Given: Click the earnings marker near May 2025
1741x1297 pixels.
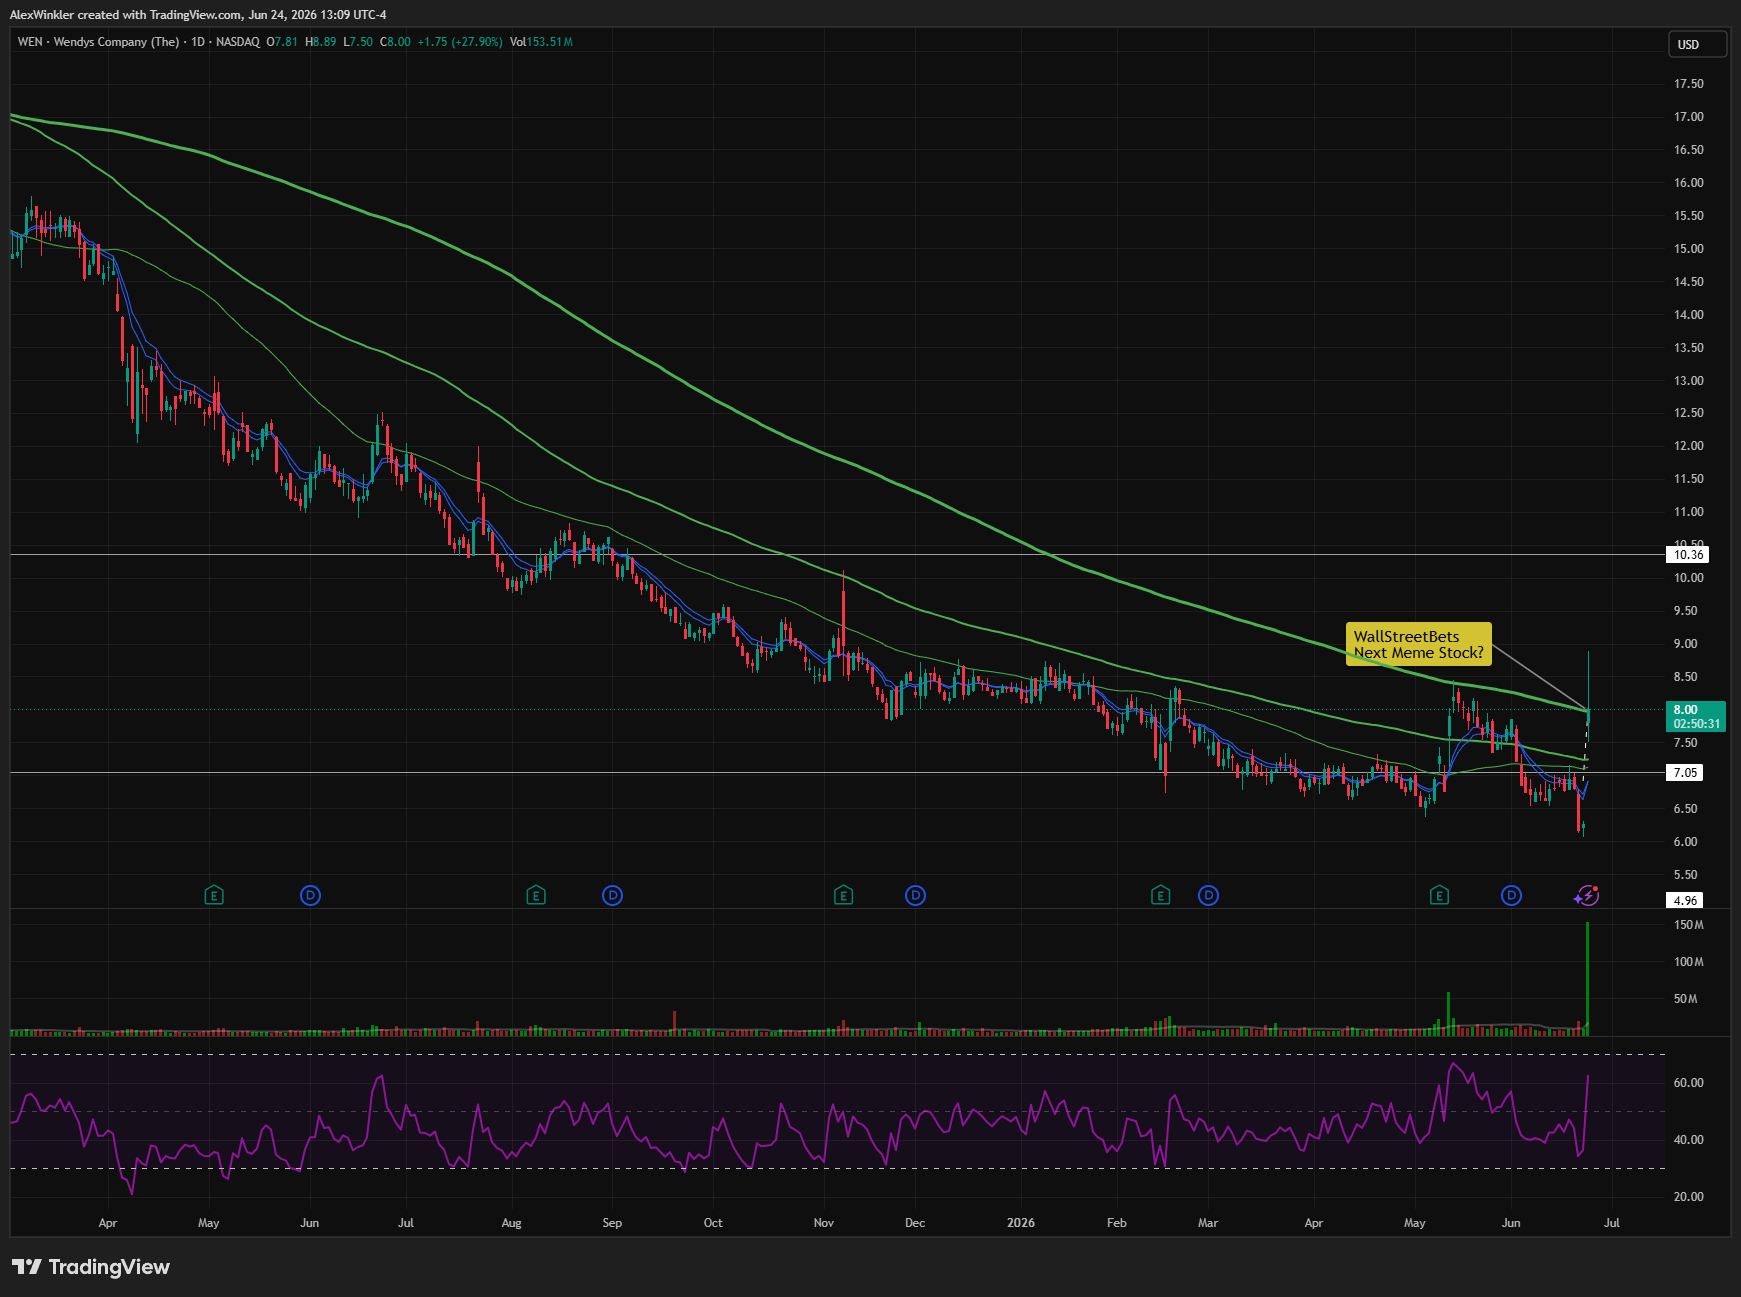Looking at the screenshot, I should point(213,895).
